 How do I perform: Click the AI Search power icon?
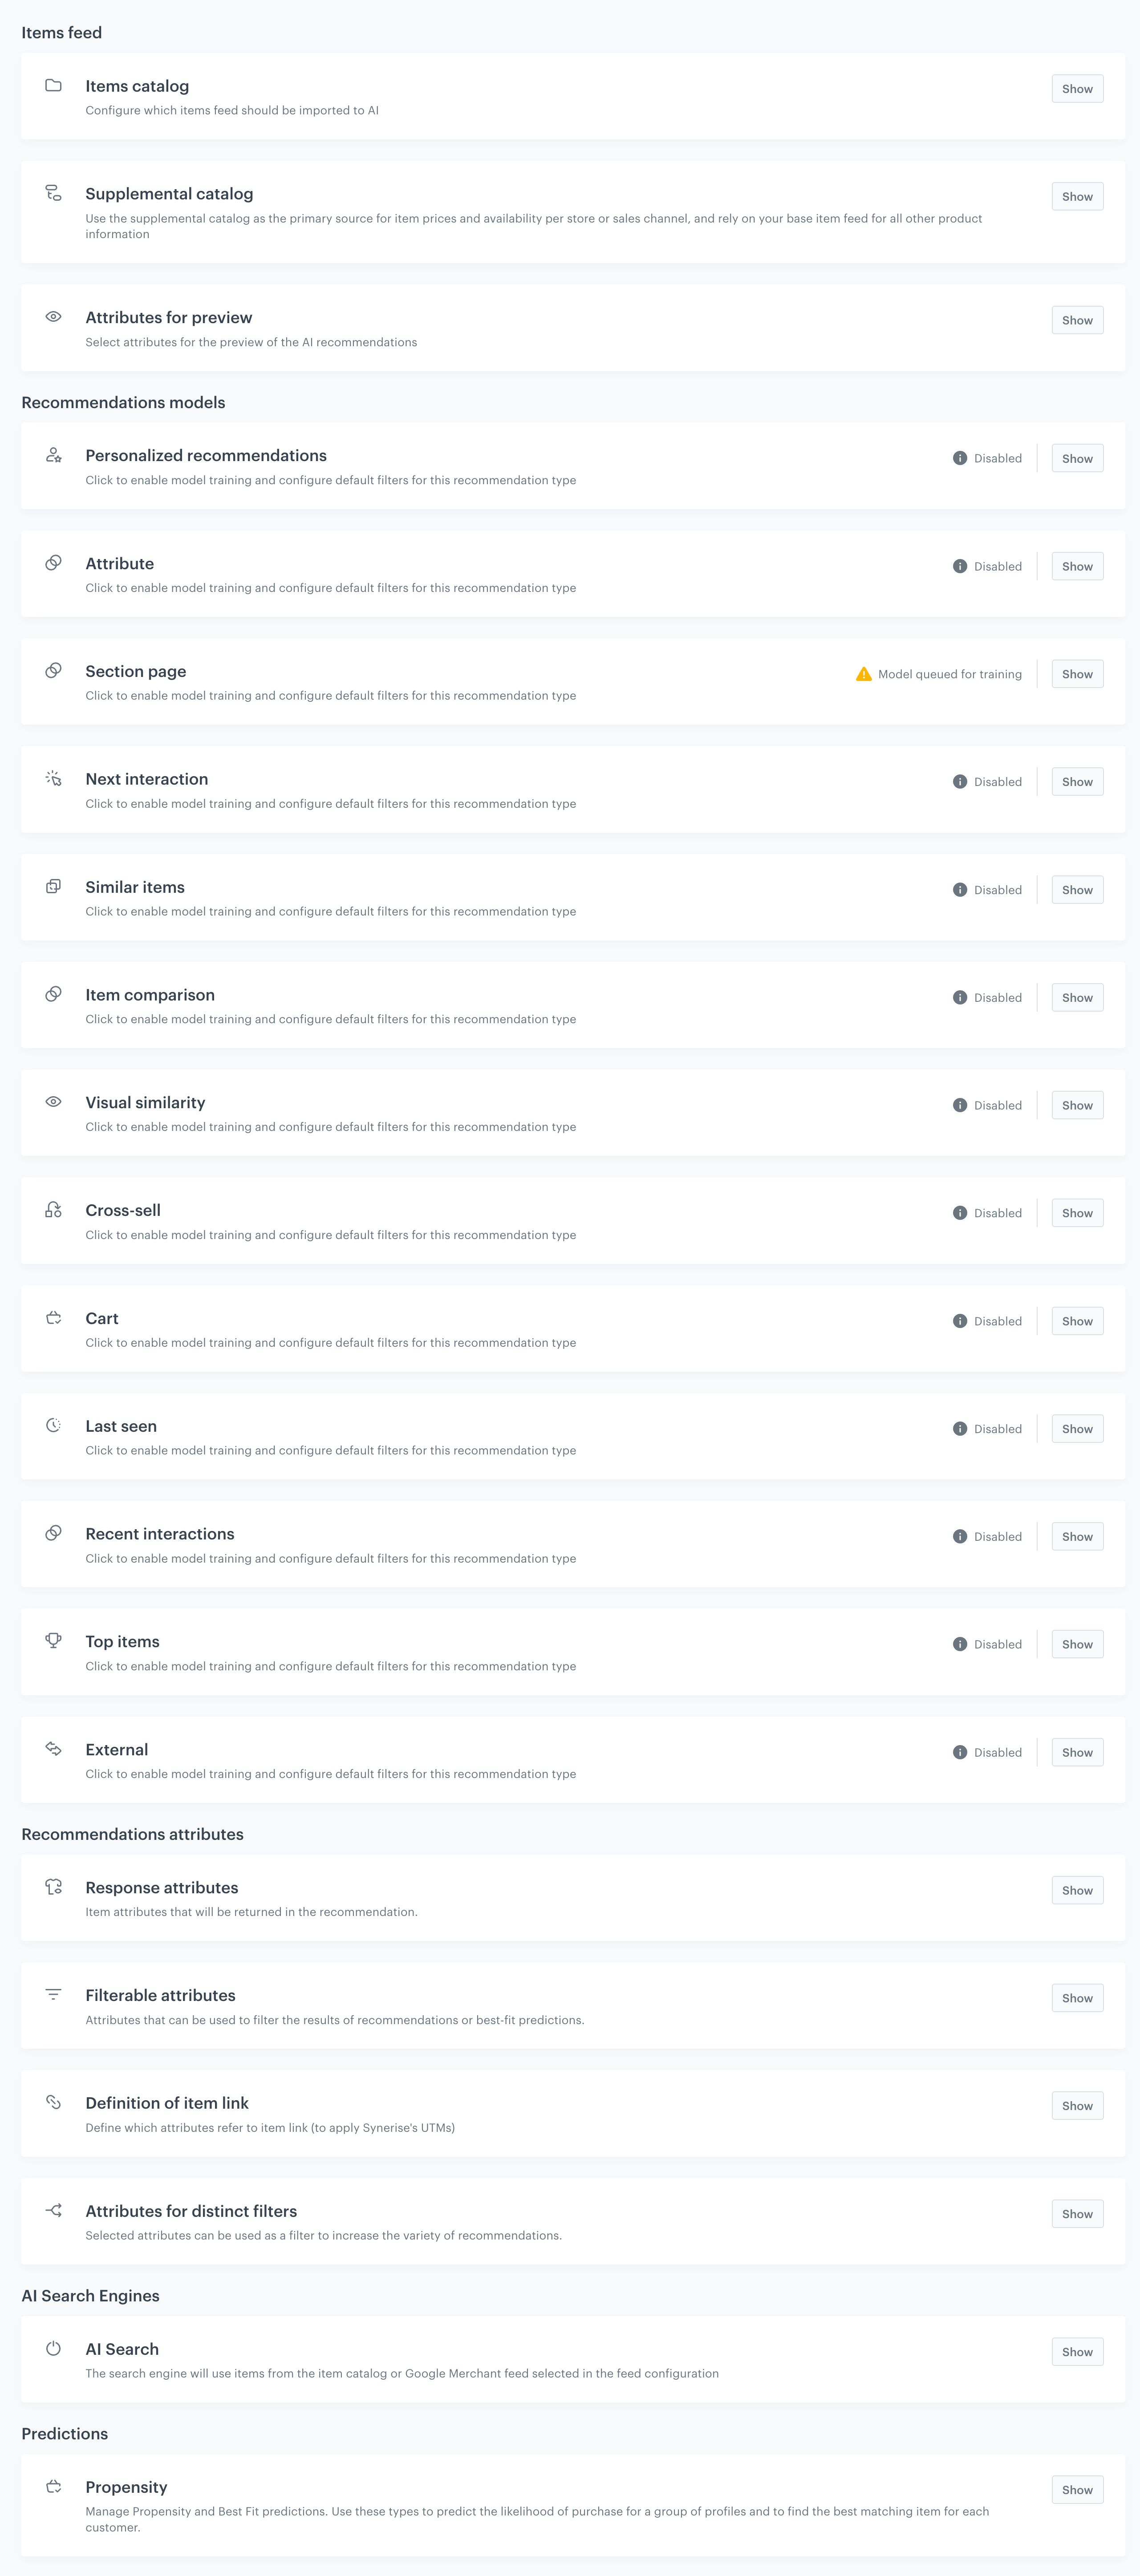point(54,2348)
